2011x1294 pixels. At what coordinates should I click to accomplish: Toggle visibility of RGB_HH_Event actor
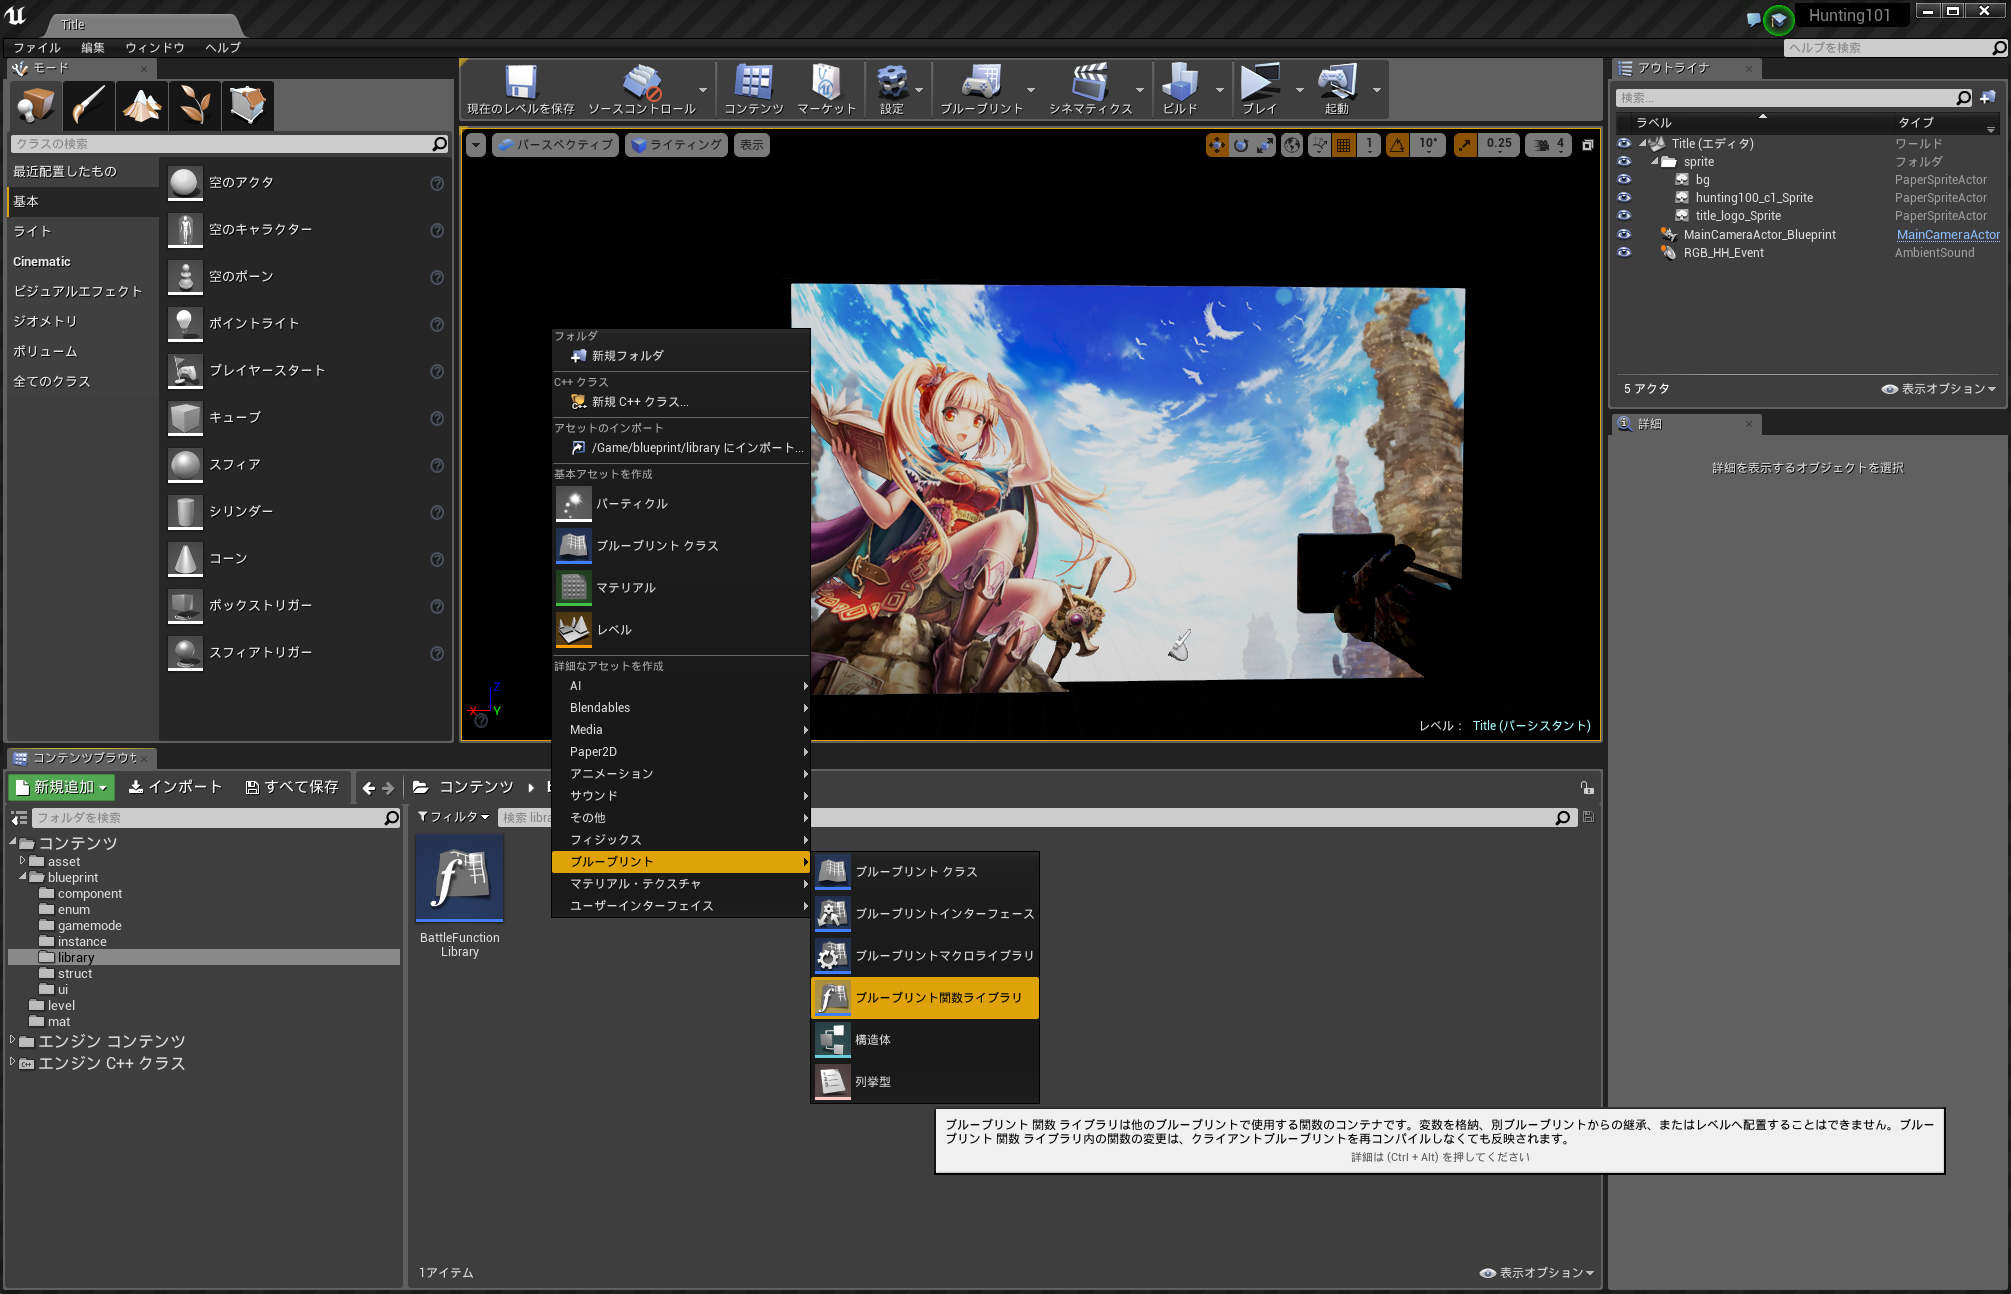point(1624,253)
